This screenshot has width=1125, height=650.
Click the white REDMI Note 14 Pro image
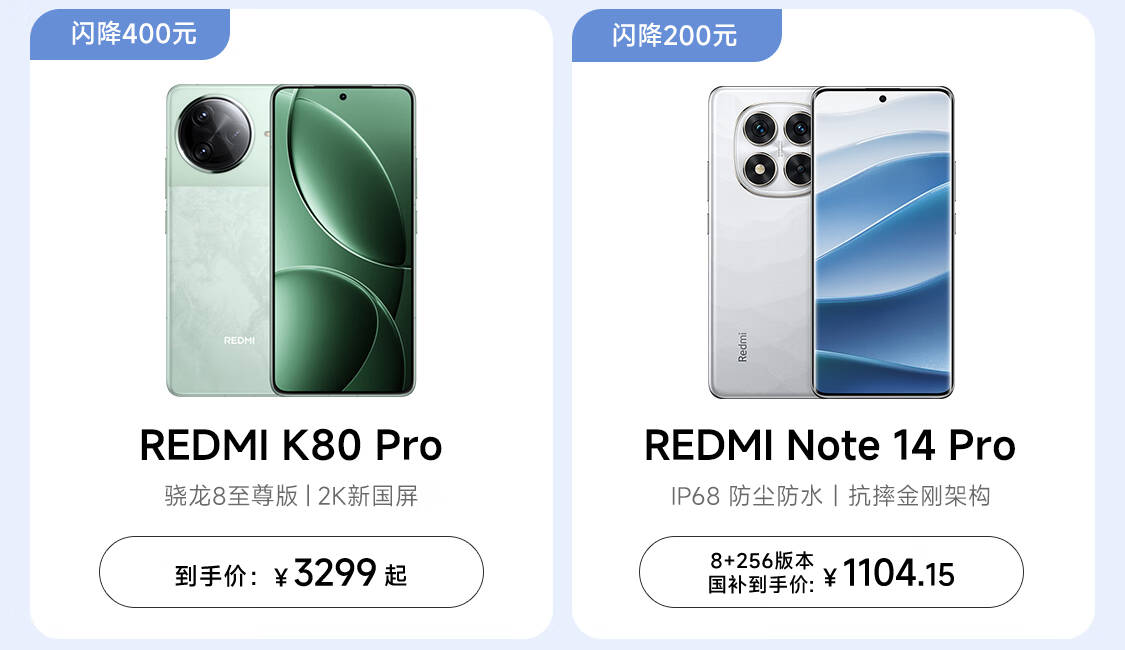[831, 242]
